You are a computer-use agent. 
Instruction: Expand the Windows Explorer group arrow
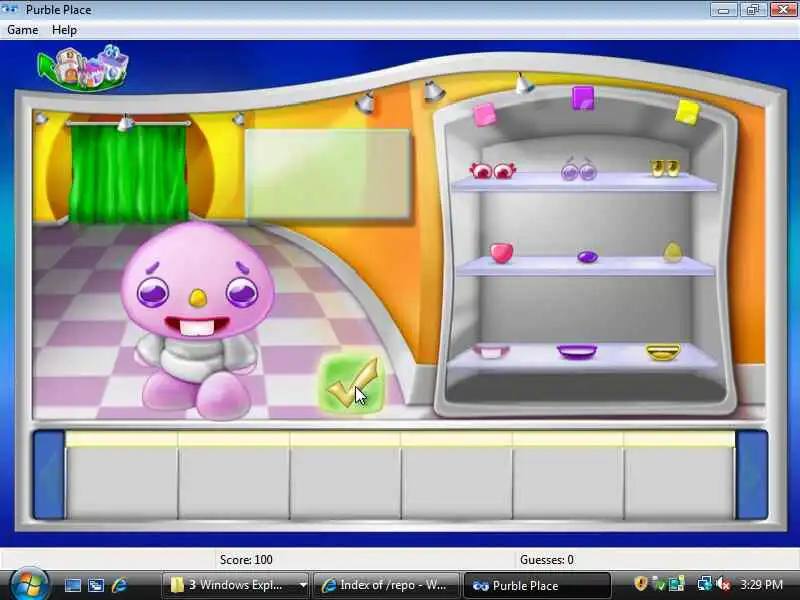(303, 585)
